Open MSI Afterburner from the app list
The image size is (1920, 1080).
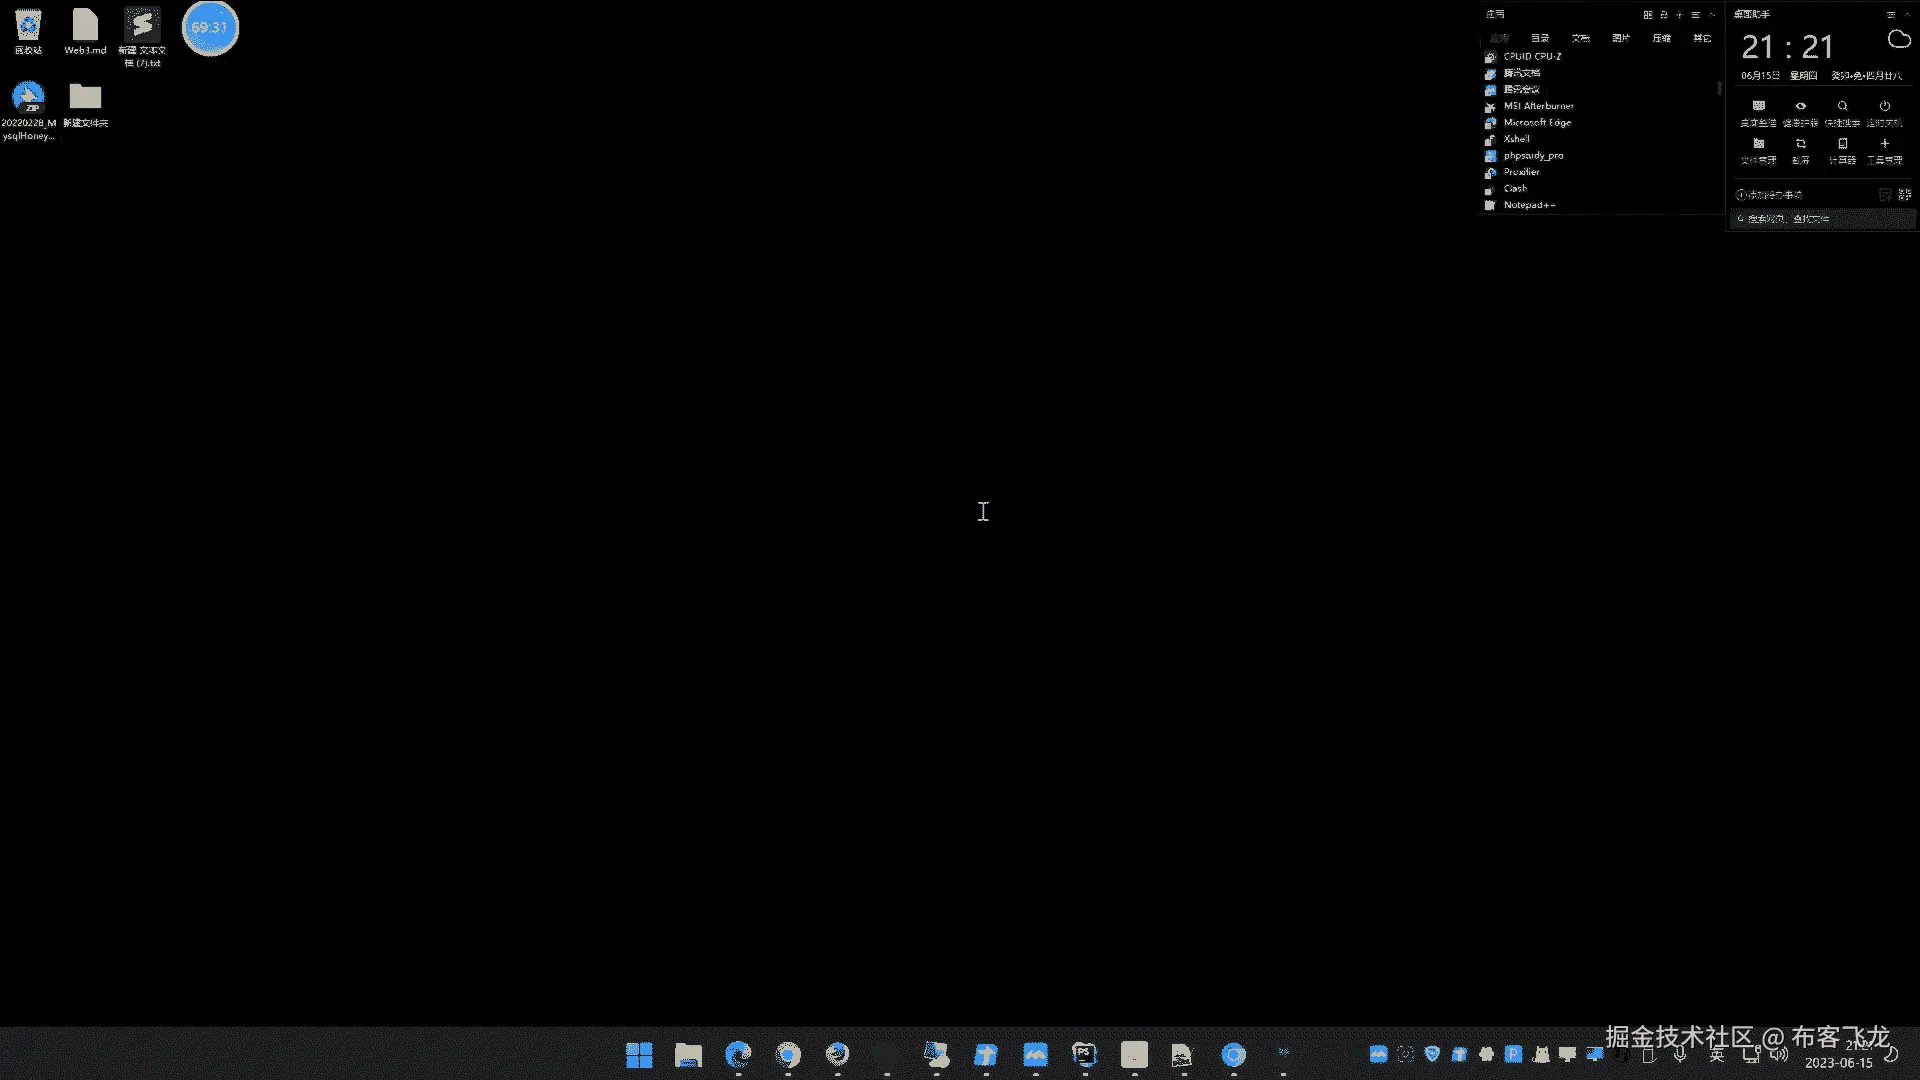click(1538, 106)
